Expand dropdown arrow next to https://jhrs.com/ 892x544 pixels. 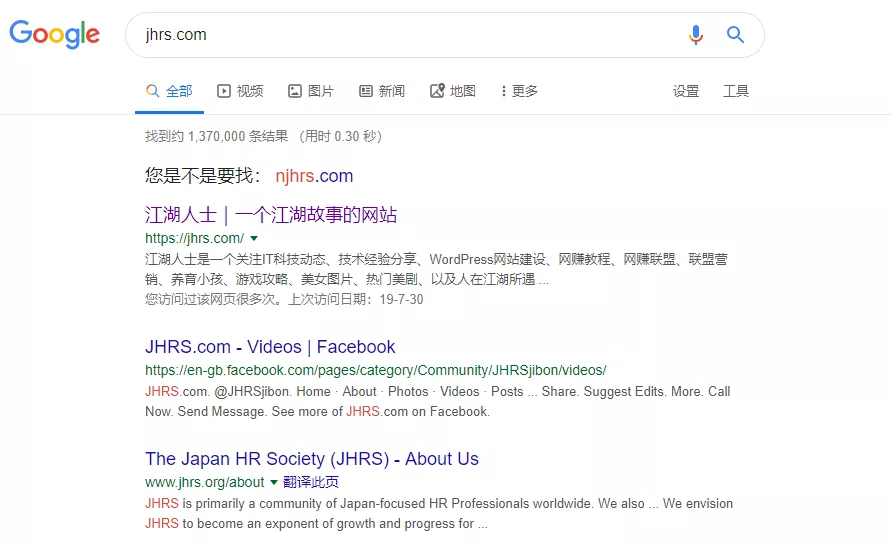254,238
